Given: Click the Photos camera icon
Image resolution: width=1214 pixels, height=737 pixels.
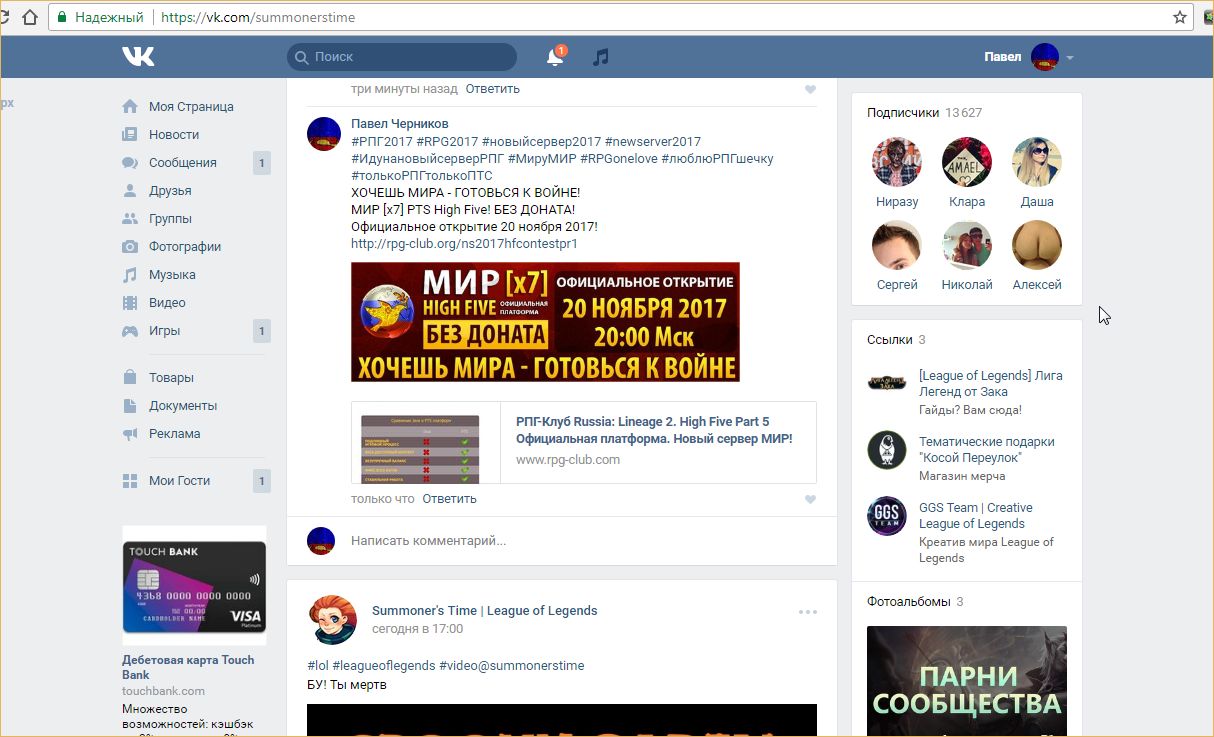Looking at the screenshot, I should (x=130, y=247).
